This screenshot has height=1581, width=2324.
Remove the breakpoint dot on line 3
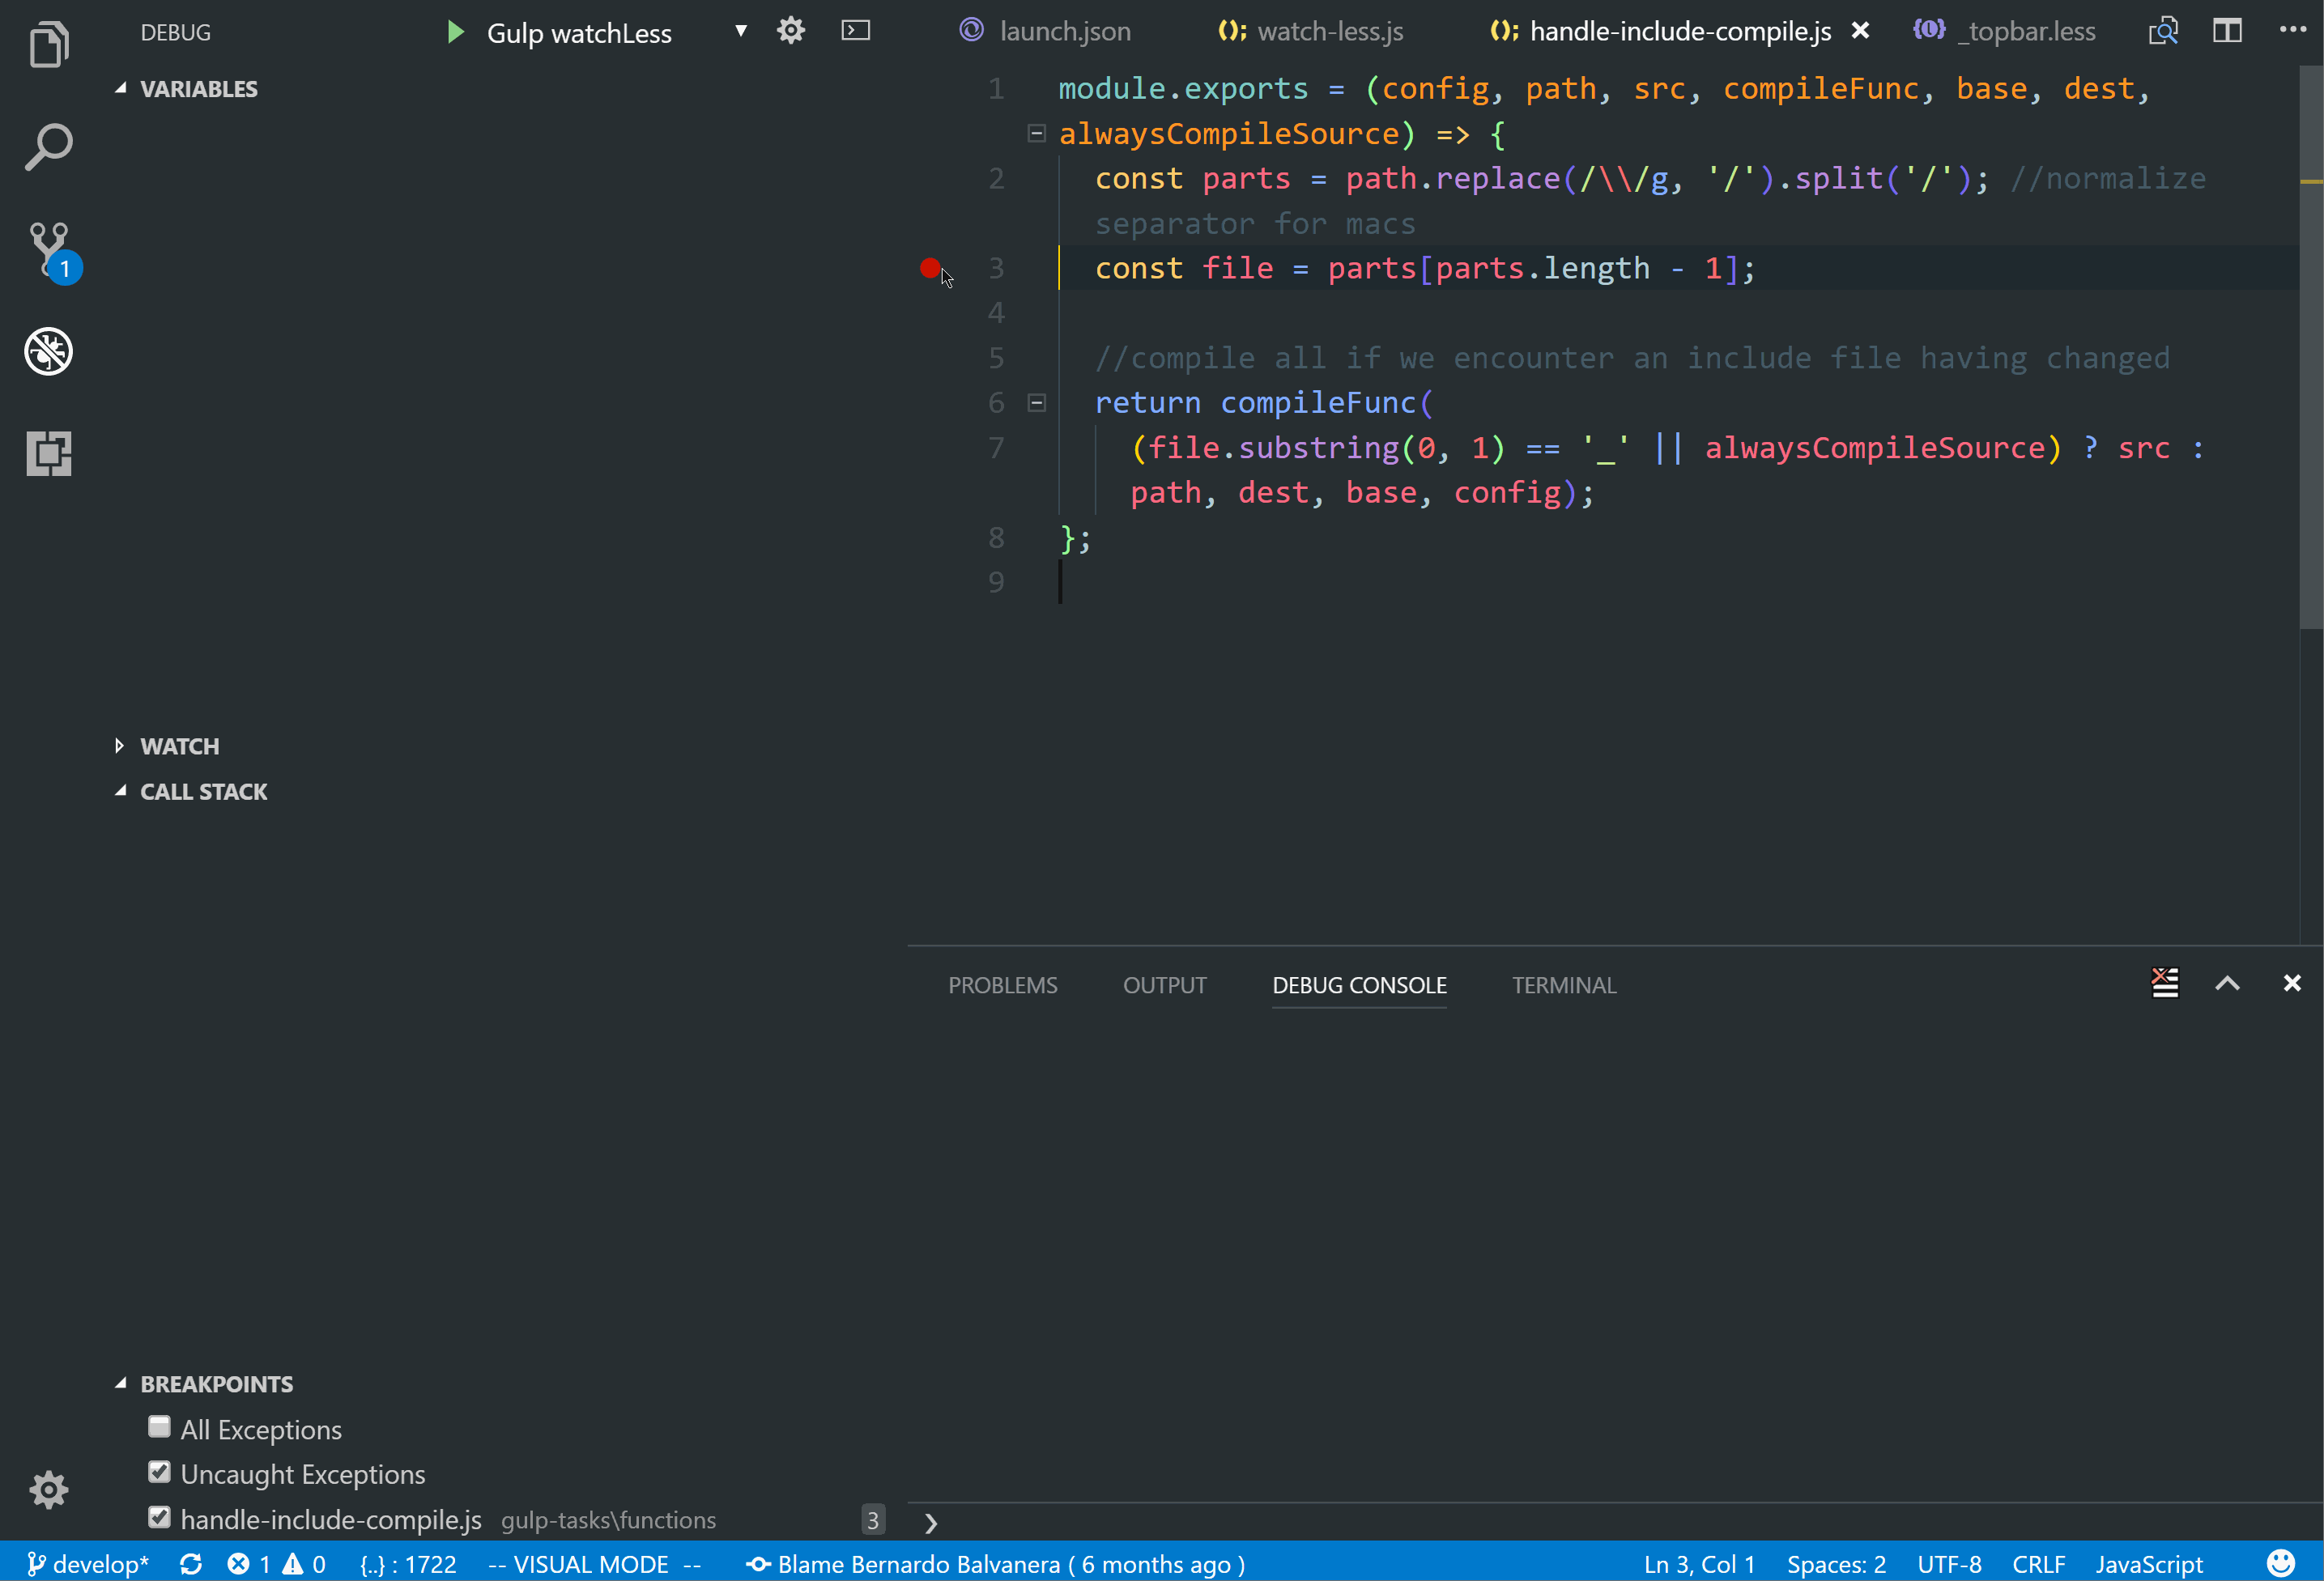click(x=929, y=268)
